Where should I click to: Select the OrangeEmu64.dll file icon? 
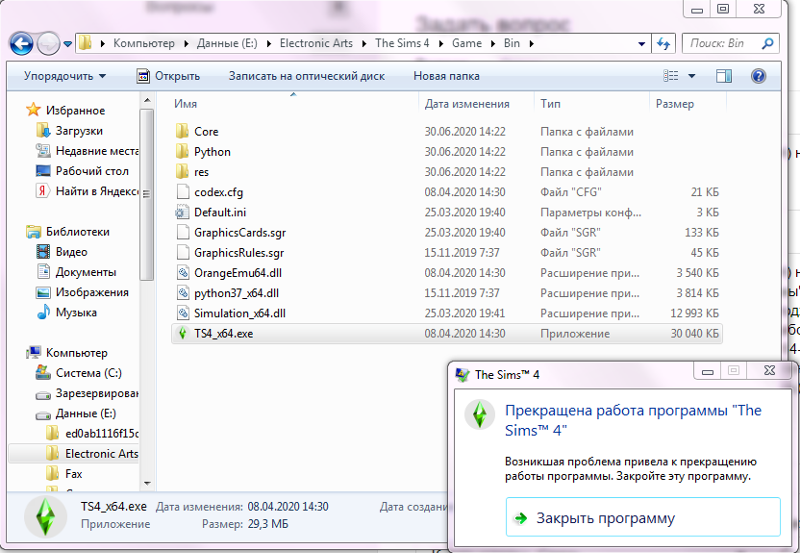(183, 273)
